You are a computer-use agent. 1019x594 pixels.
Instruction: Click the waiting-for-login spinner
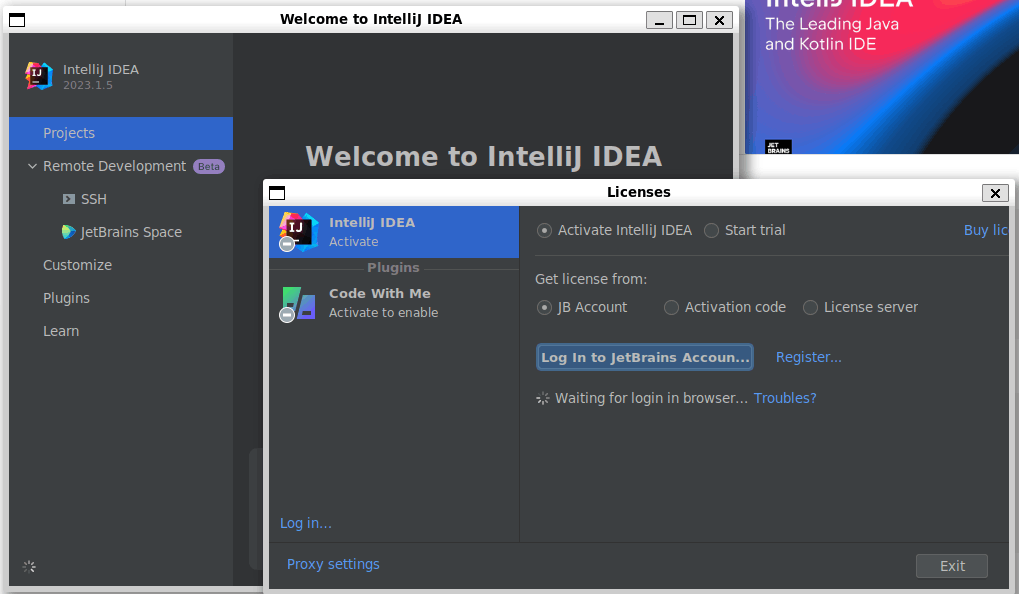pos(543,398)
